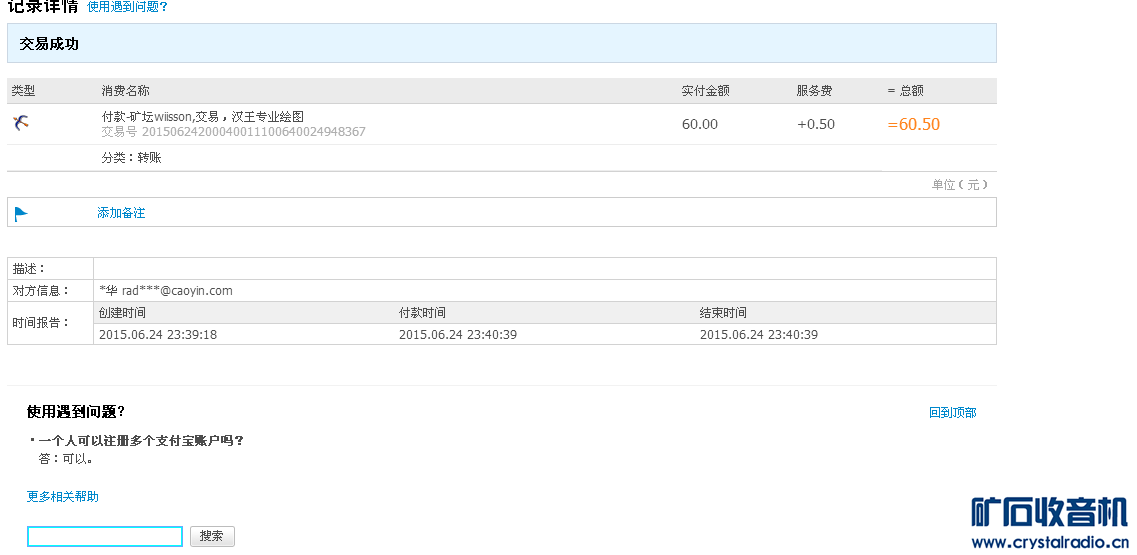The image size is (1137, 555).
Task: Click the 类型 column header
Action: click(x=23, y=91)
